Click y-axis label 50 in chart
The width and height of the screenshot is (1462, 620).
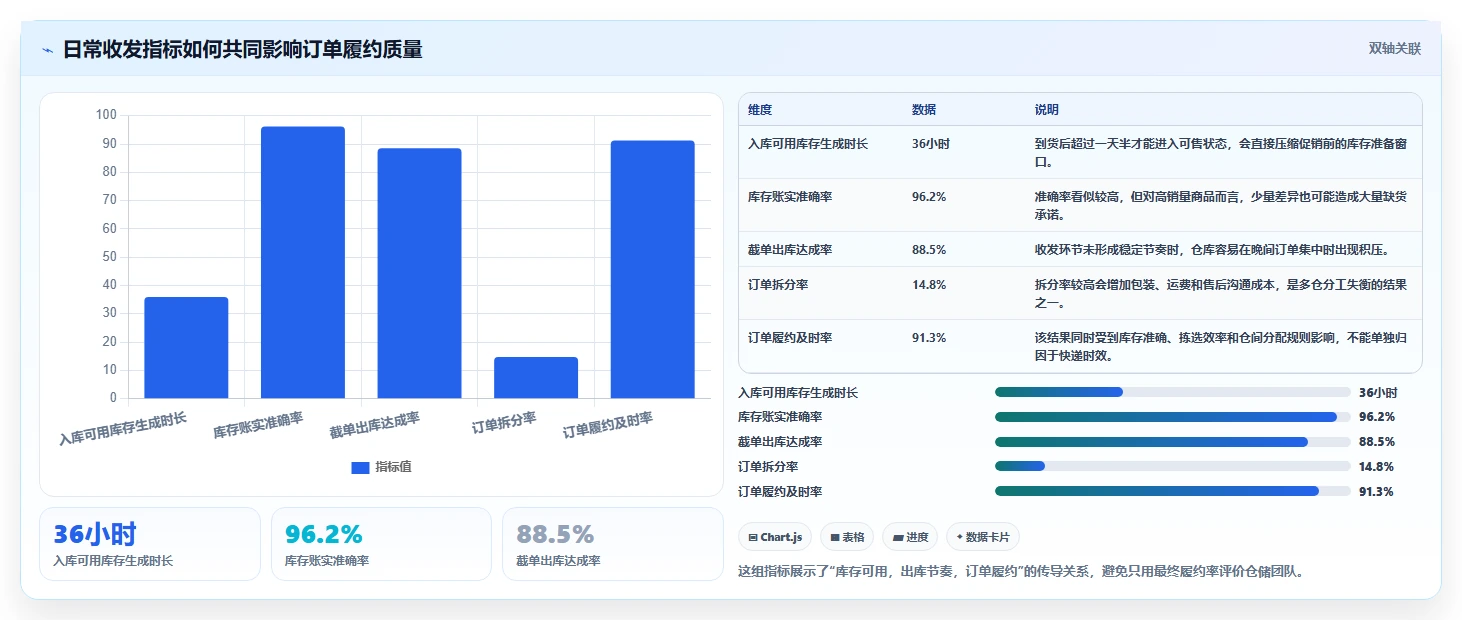click(x=111, y=257)
